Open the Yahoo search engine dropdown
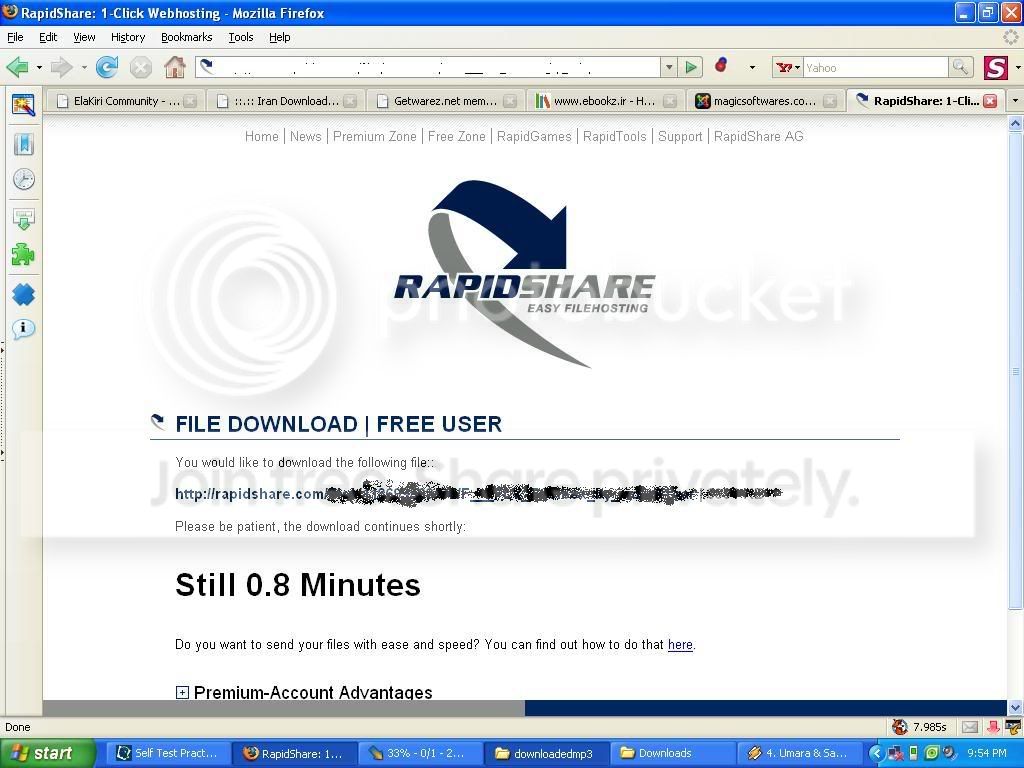Screen dimensions: 1024x768 pos(788,67)
